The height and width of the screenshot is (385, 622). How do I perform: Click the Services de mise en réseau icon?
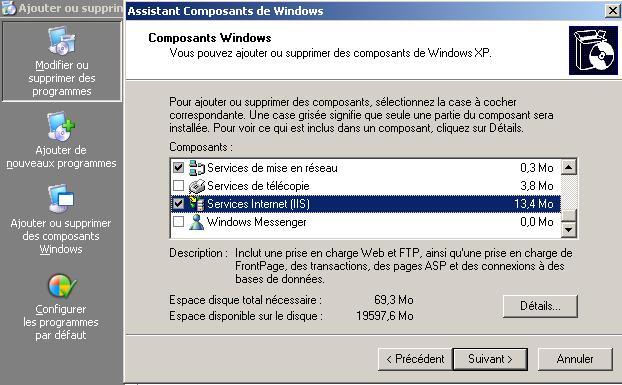[197, 168]
